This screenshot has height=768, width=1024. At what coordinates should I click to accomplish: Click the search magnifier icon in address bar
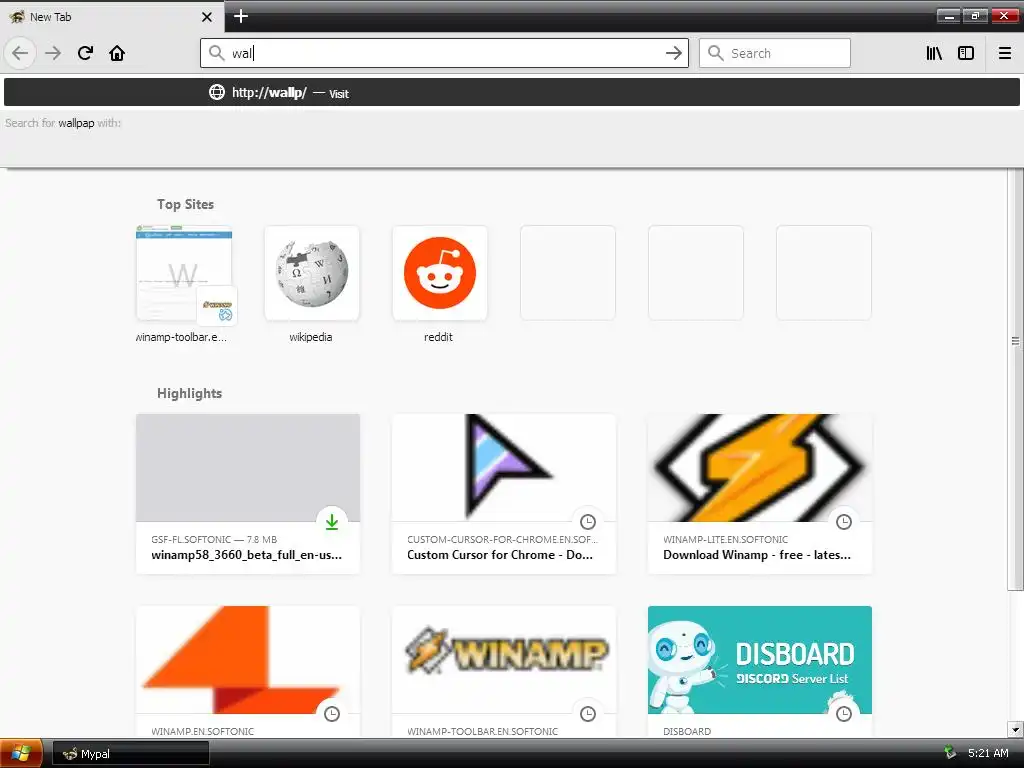coord(216,53)
